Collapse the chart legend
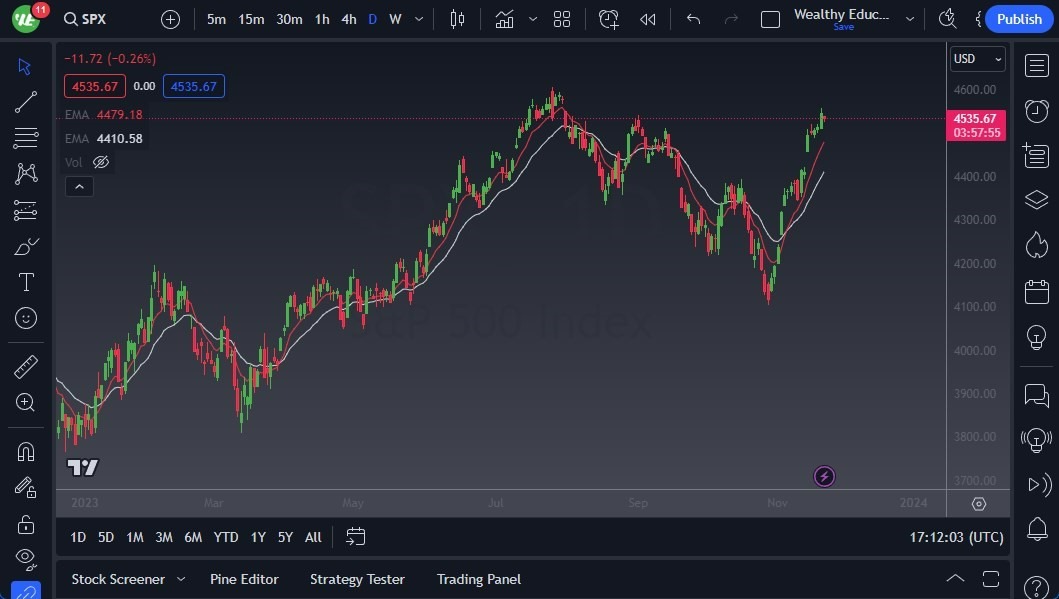This screenshot has width=1059, height=599. coord(79,186)
